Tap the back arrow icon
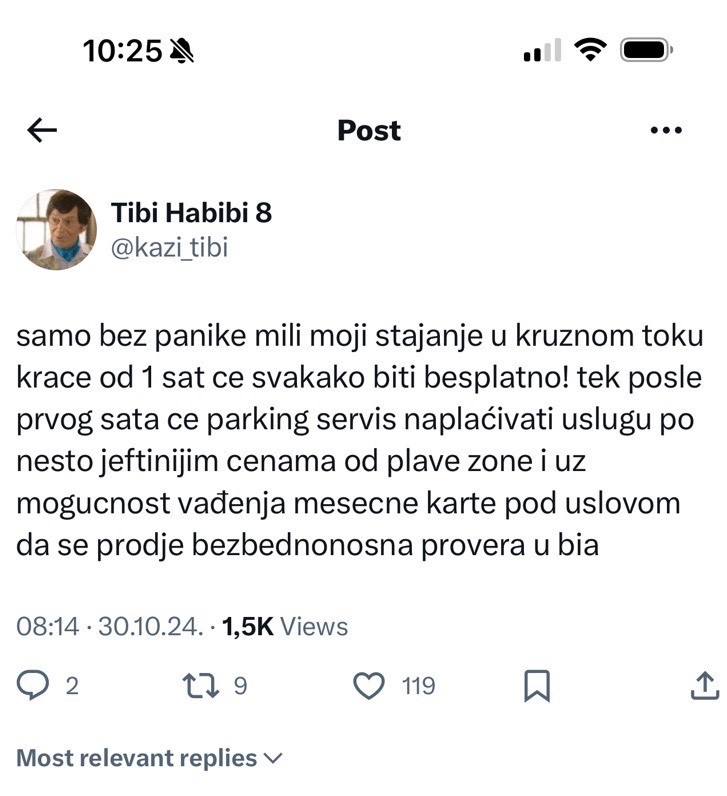 (42, 130)
